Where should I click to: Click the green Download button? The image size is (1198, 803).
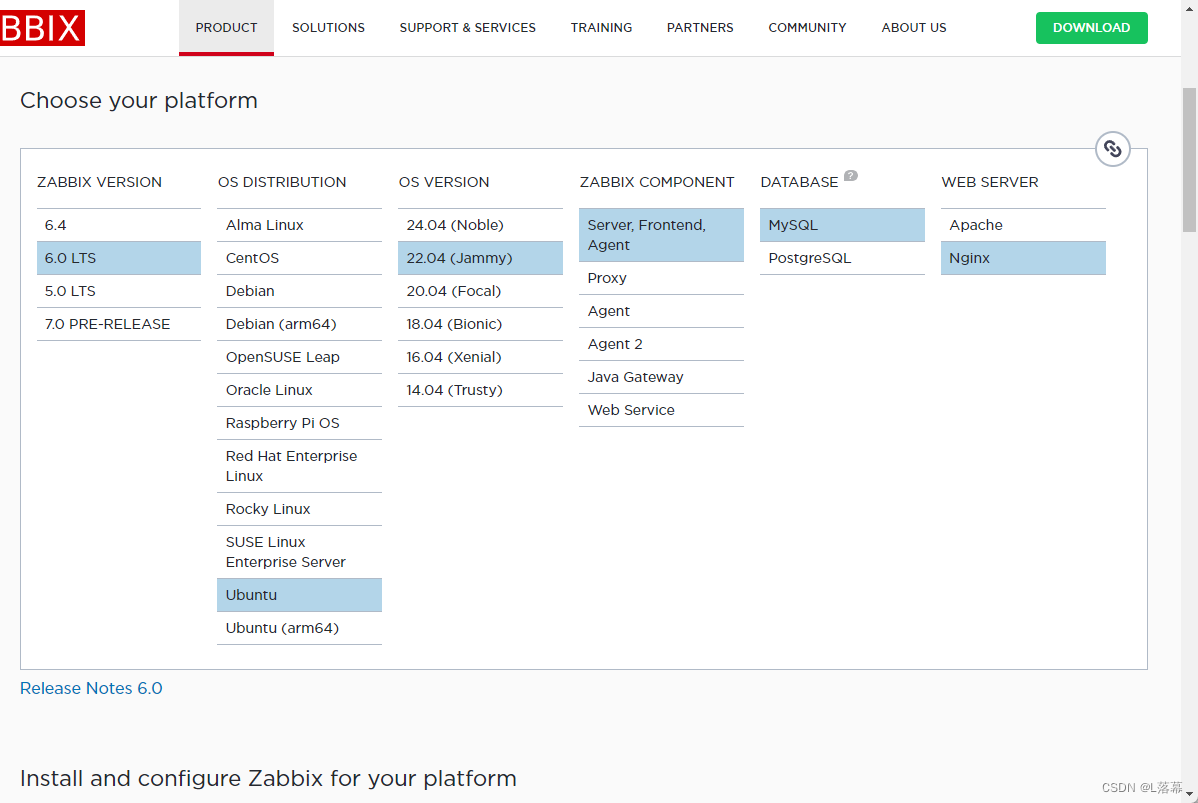[1091, 28]
